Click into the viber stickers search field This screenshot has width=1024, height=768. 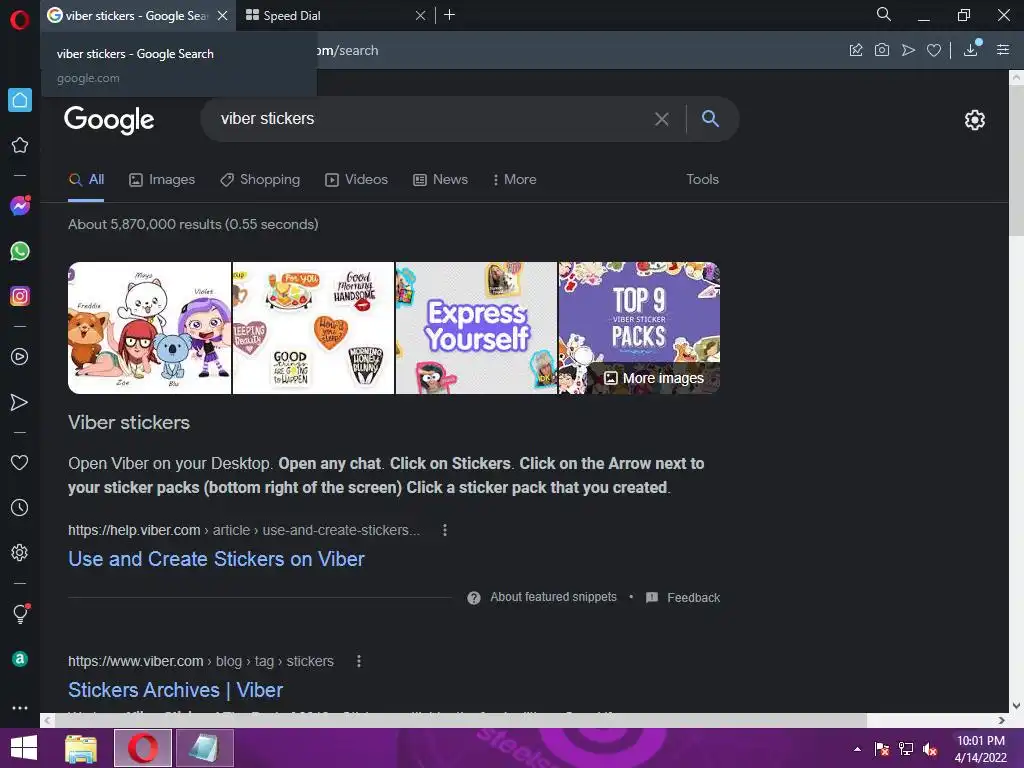[x=431, y=119]
